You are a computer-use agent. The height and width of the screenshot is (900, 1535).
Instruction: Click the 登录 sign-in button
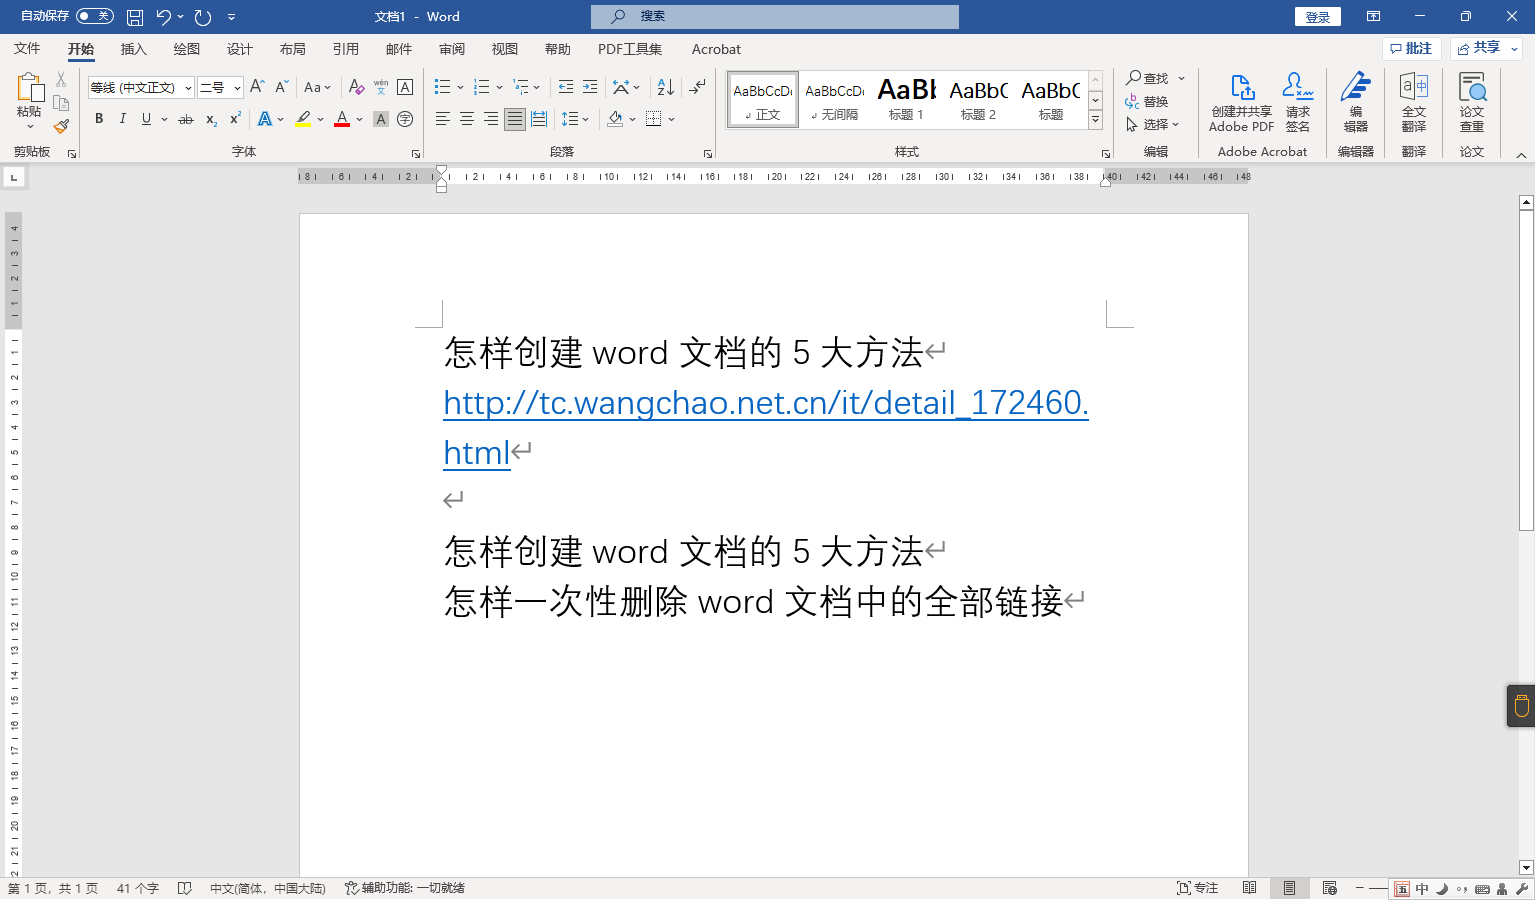click(1318, 17)
